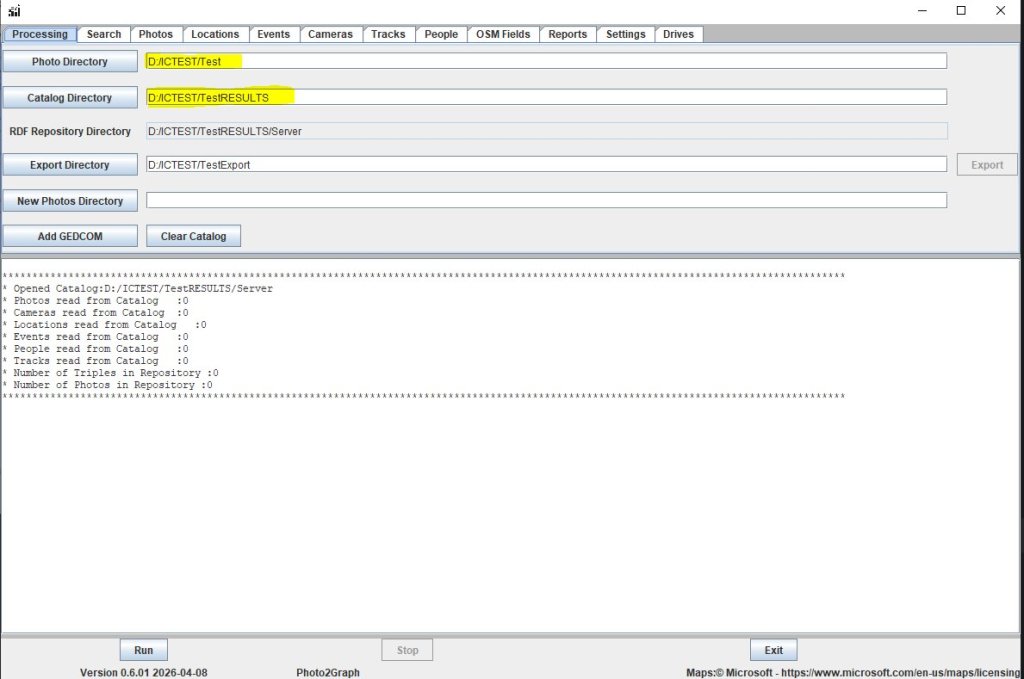1024x679 pixels.
Task: Select the Locations tab
Action: [x=215, y=34]
